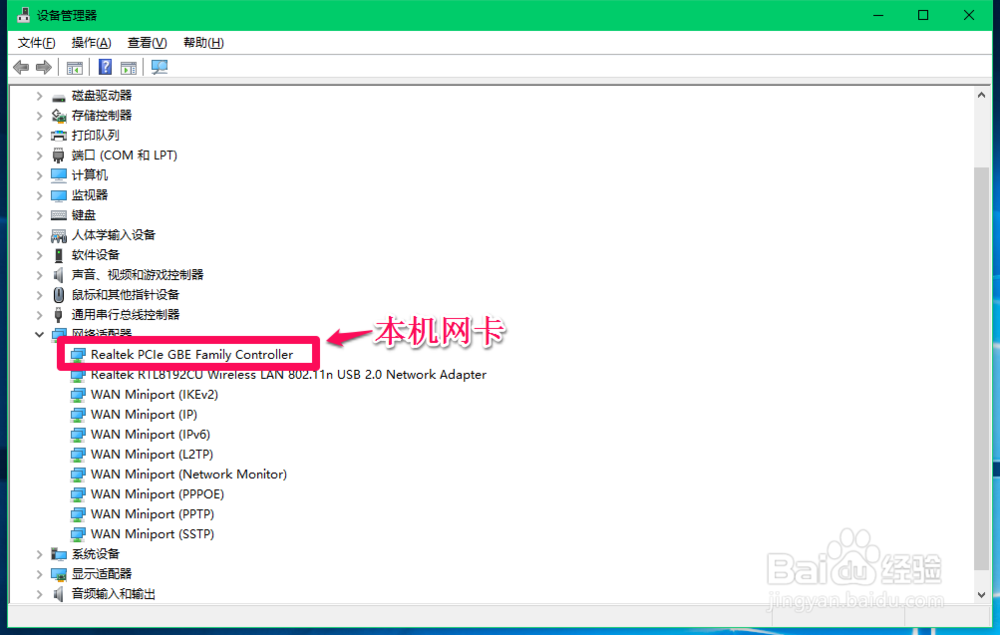1000x635 pixels.
Task: Open the 帮助(H) menu
Action: (203, 43)
